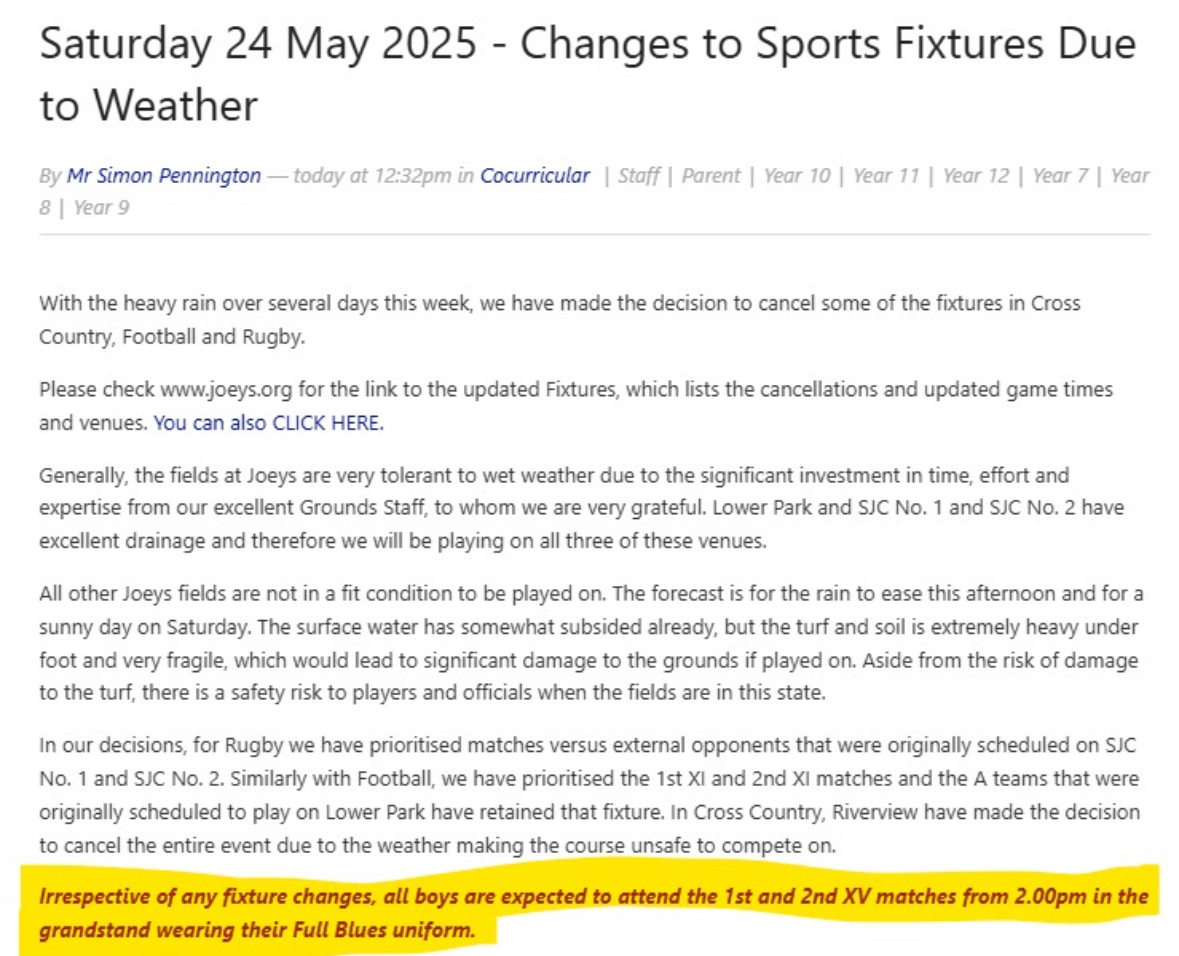Select the Year 12 tag
Image resolution: width=1179 pixels, height=956 pixels.
(x=976, y=175)
